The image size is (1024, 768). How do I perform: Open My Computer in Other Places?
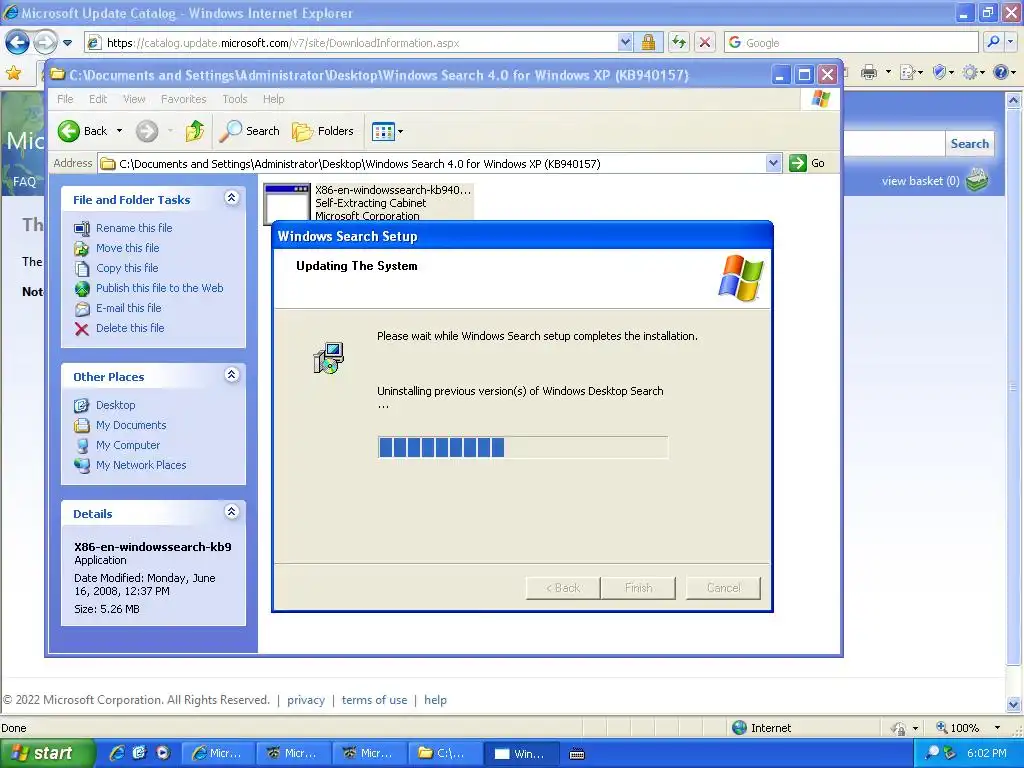[x=128, y=445]
